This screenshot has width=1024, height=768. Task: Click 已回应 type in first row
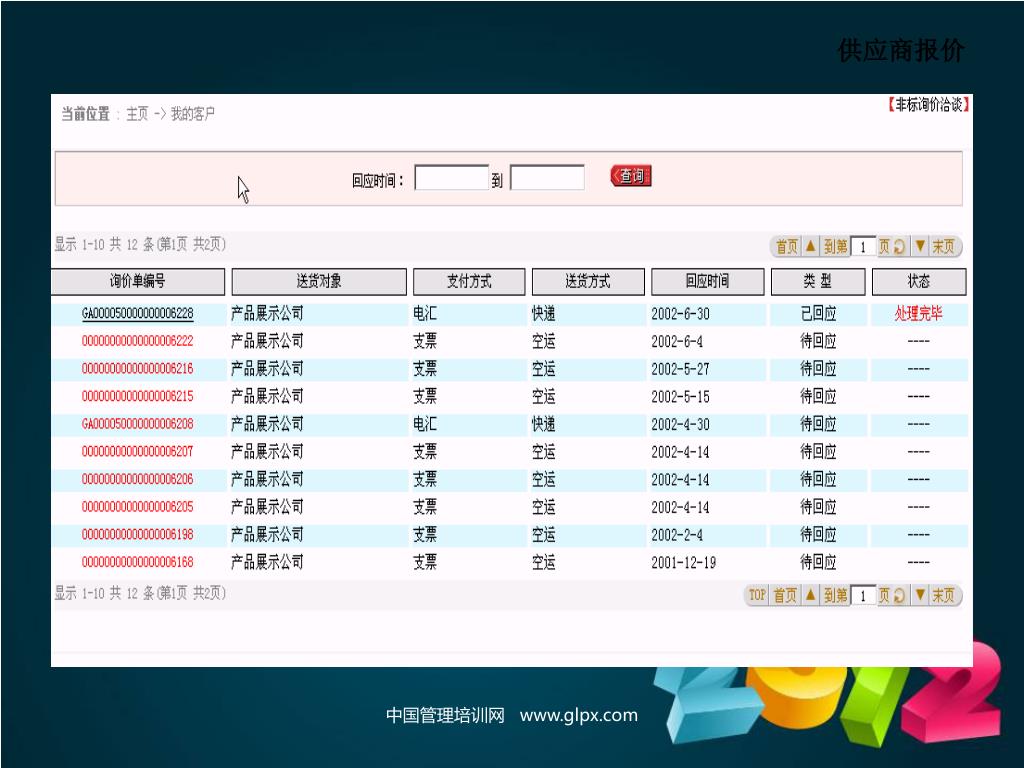point(818,313)
